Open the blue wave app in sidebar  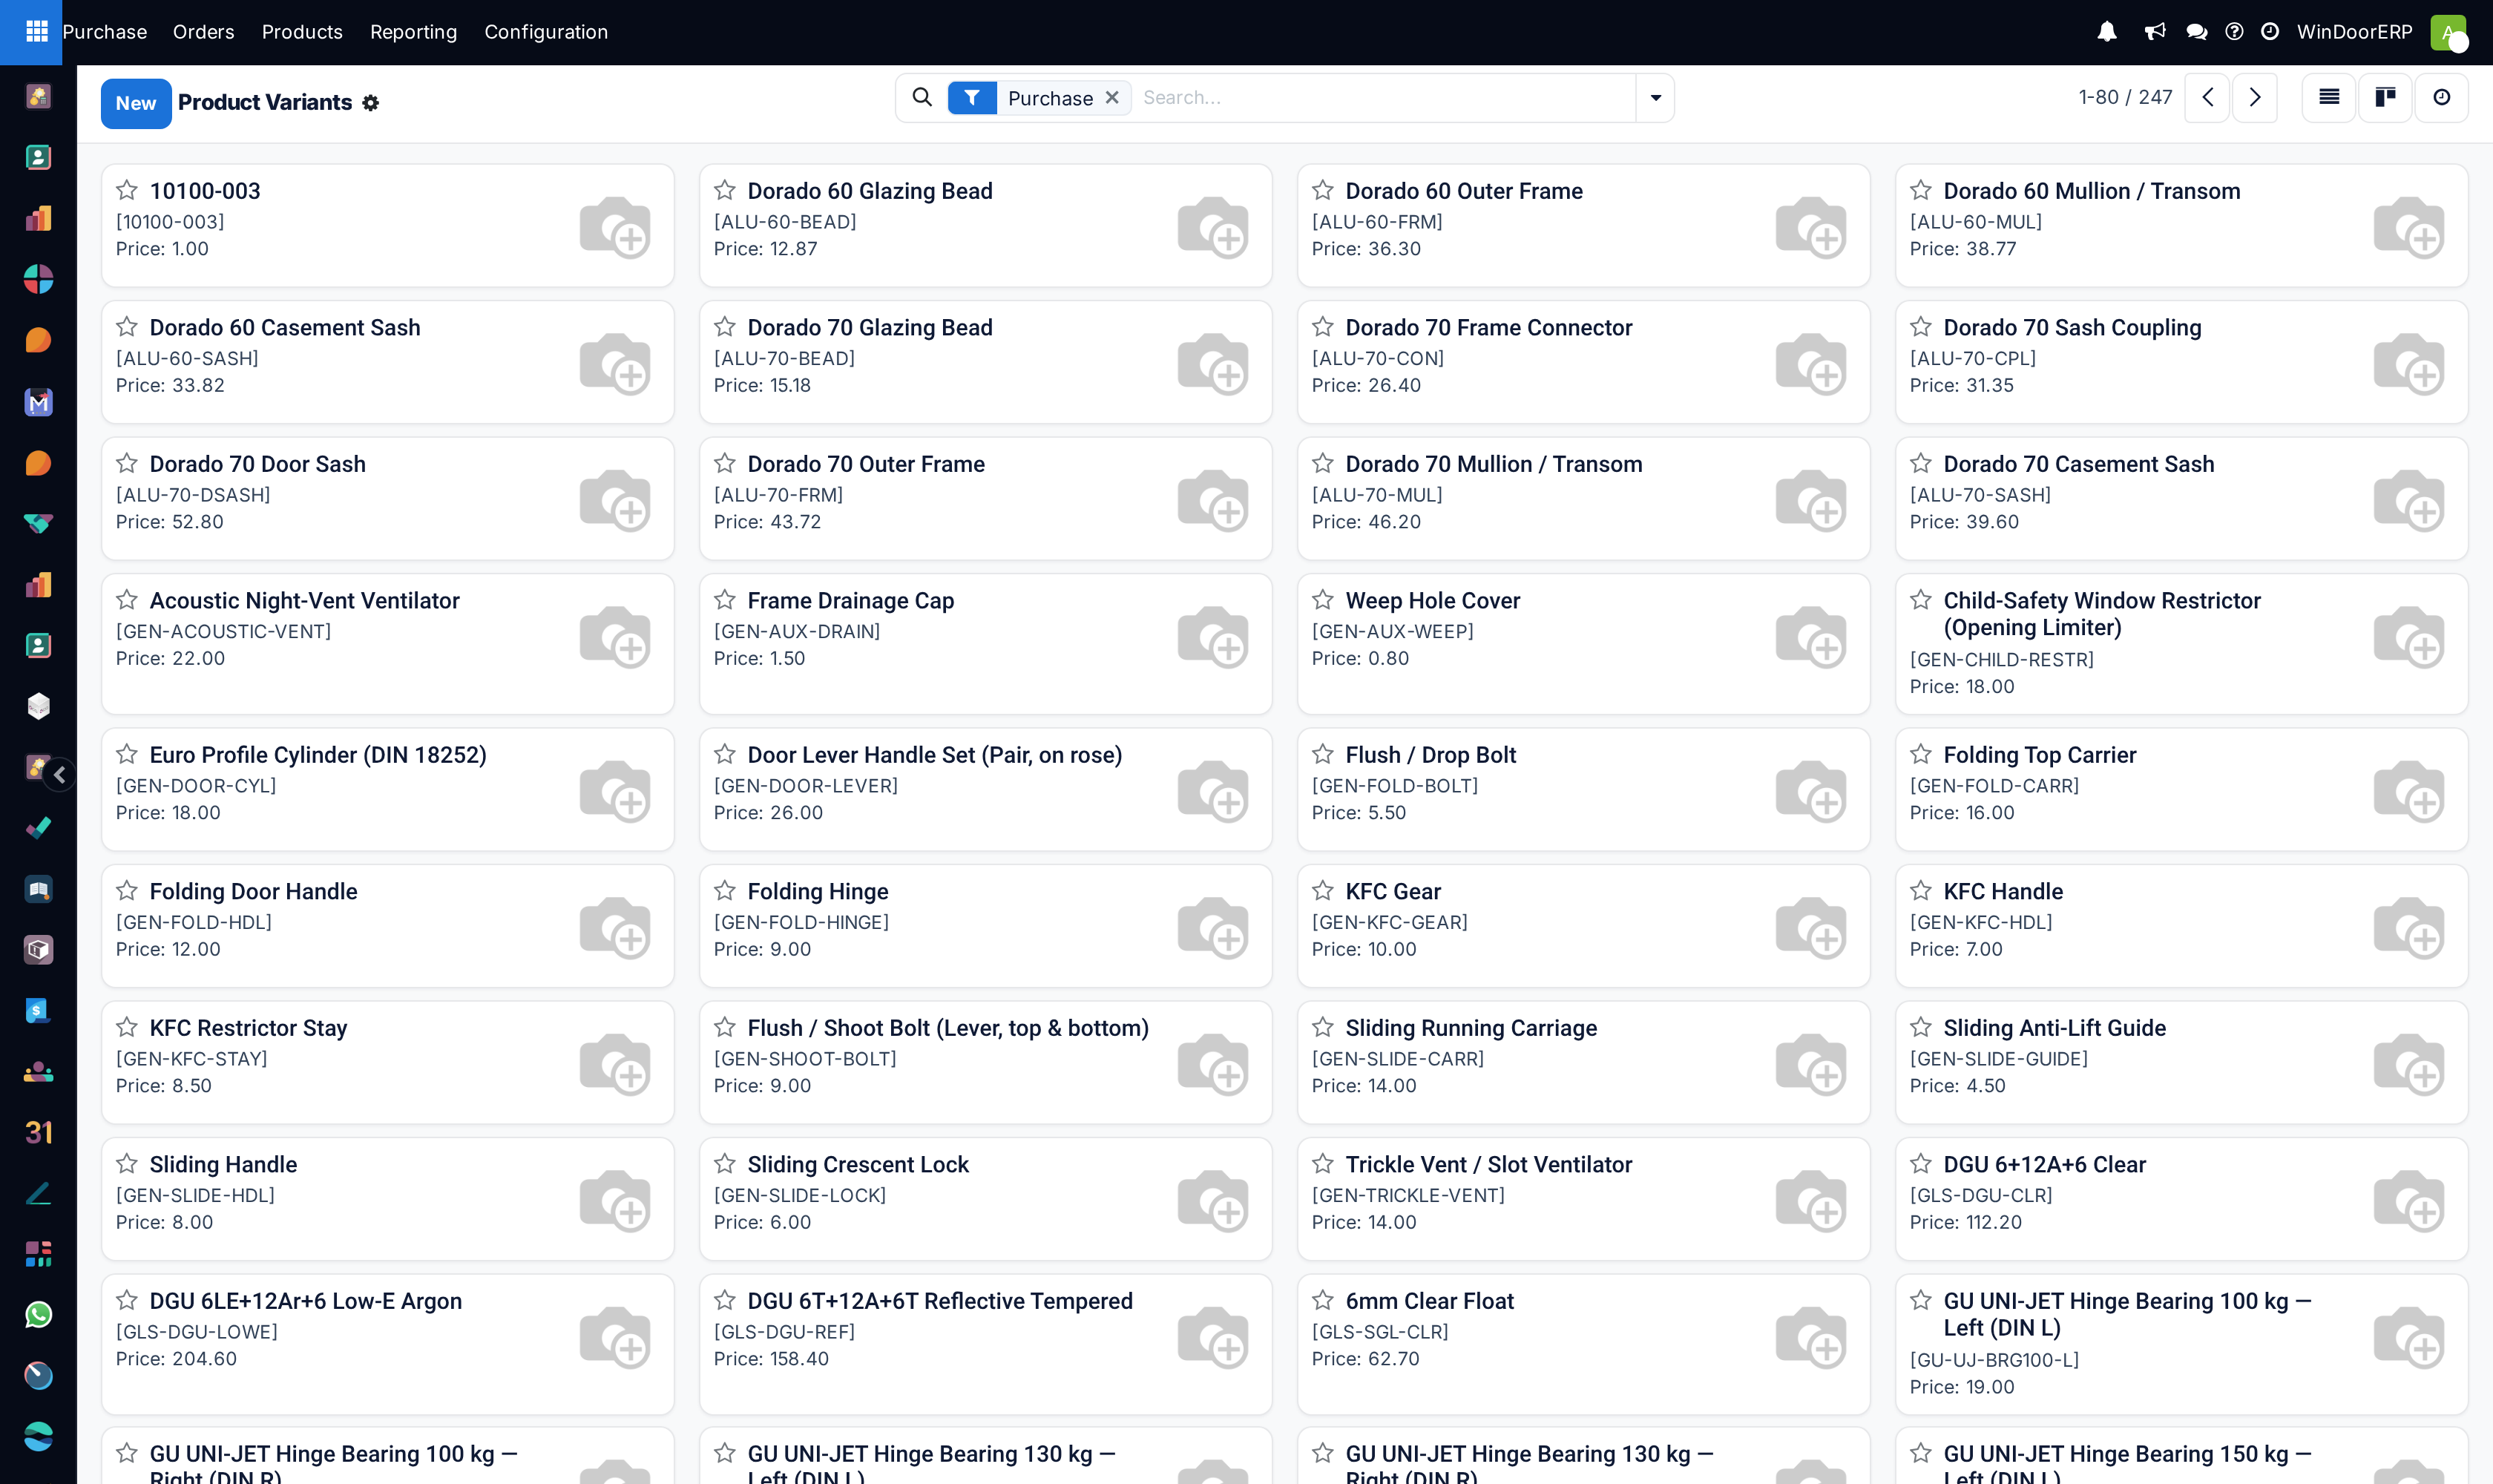point(38,1437)
